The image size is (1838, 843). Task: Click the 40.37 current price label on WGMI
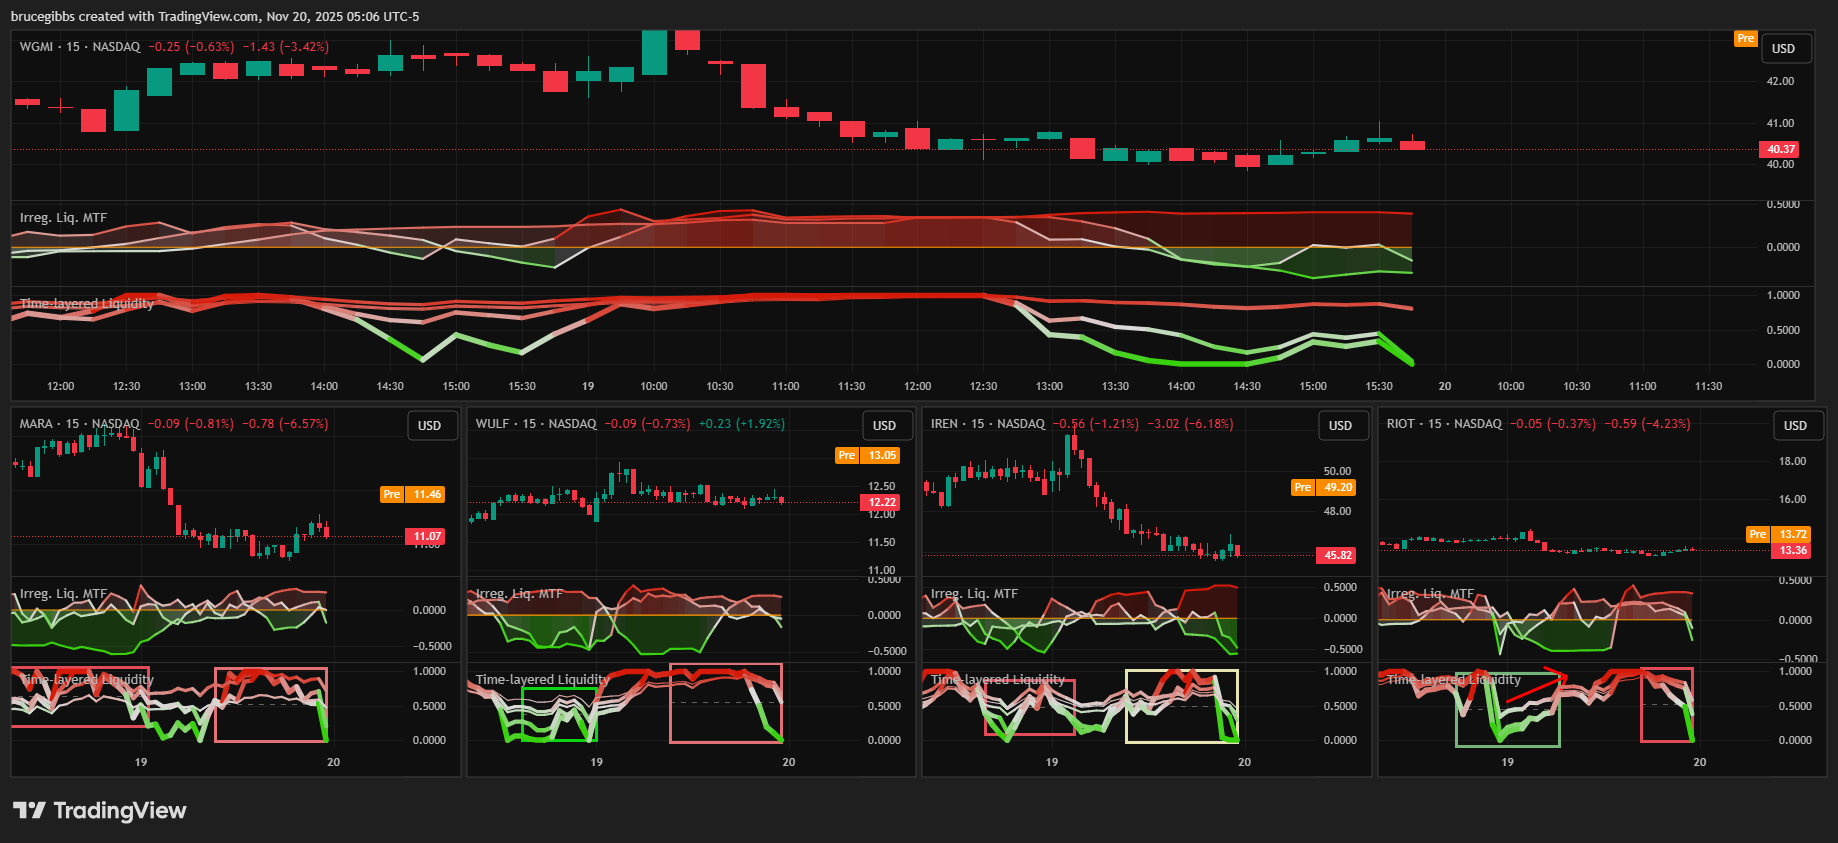click(x=1780, y=149)
